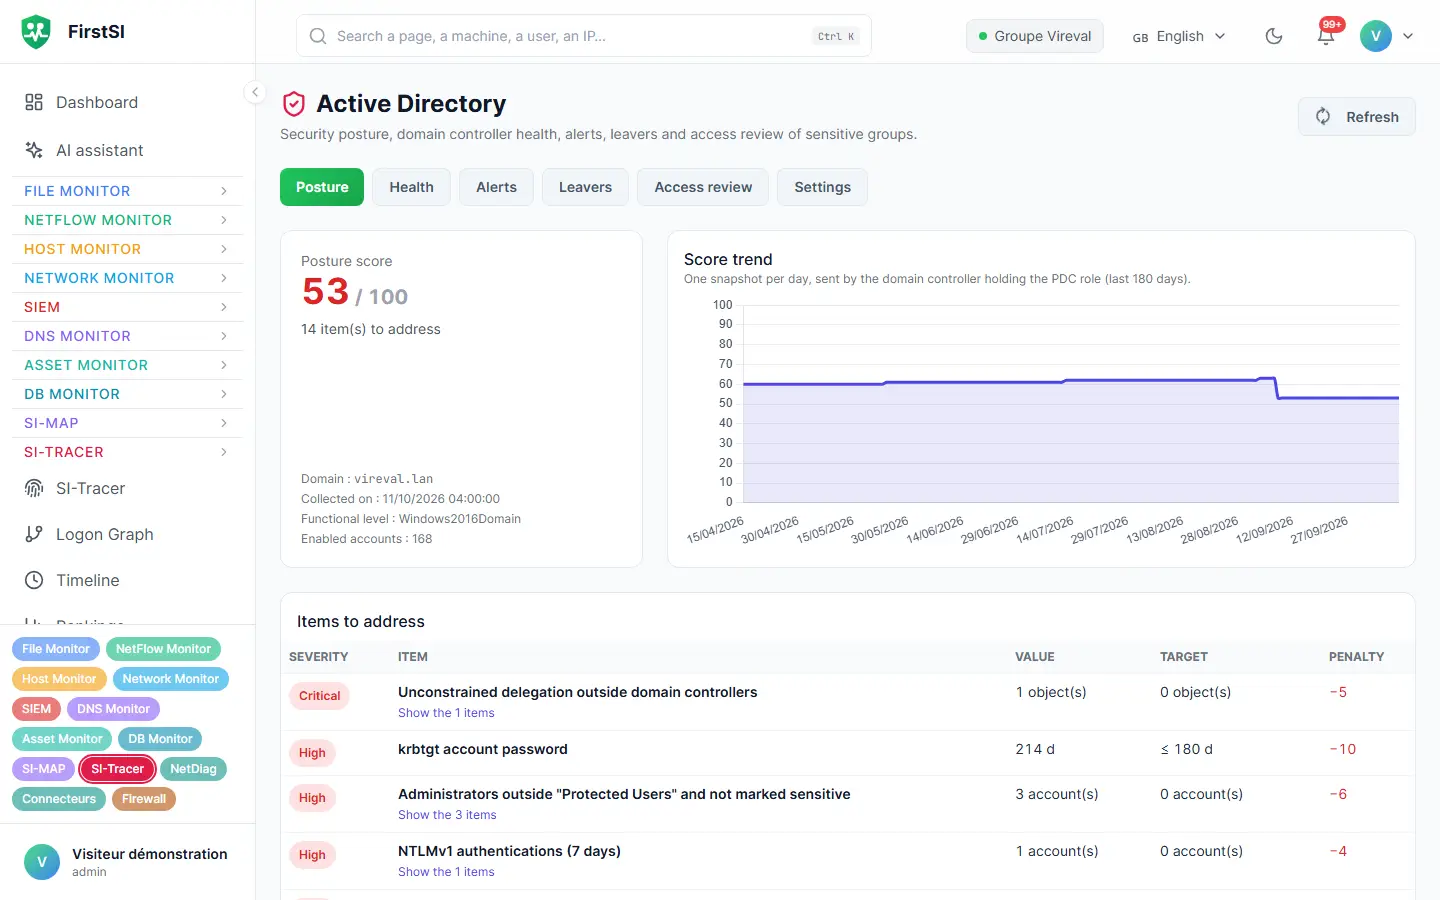
Task: Focus the search page, machine, user field
Action: click(584, 36)
